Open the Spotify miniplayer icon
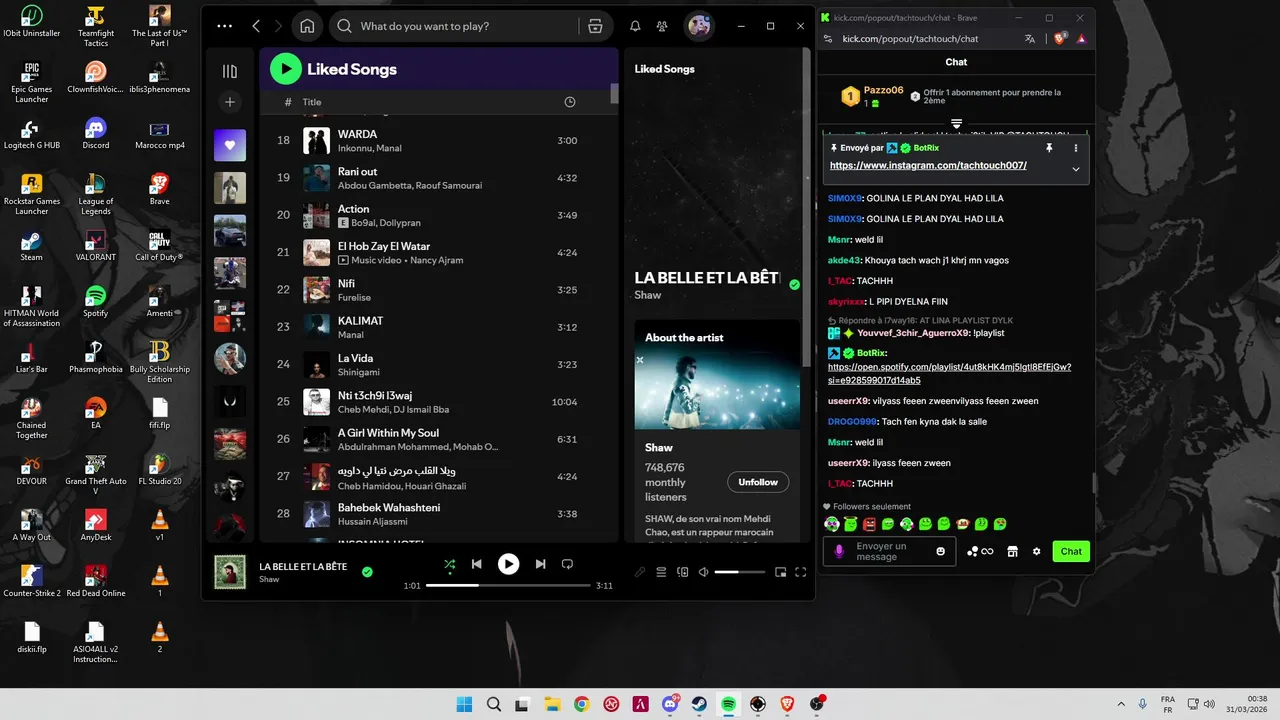Image resolution: width=1280 pixels, height=720 pixels. click(780, 572)
